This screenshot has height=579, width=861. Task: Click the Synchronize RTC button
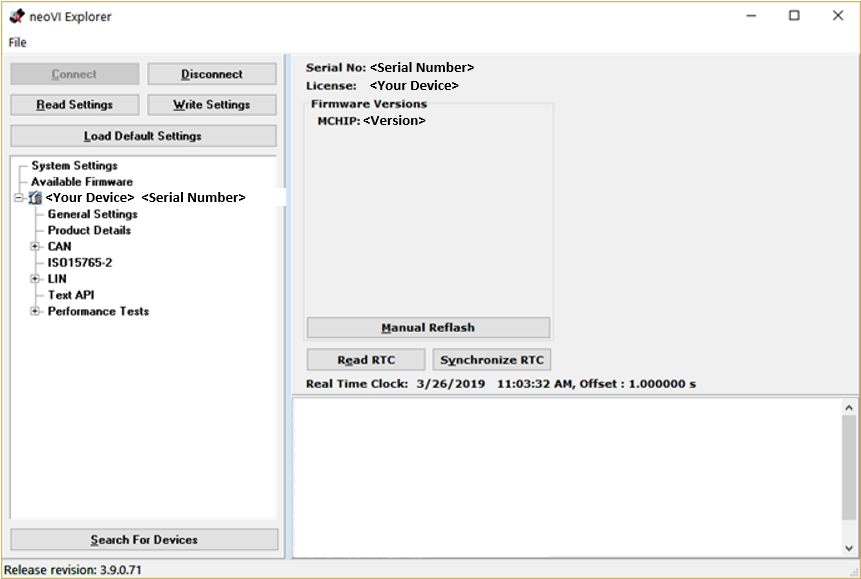[x=492, y=360]
